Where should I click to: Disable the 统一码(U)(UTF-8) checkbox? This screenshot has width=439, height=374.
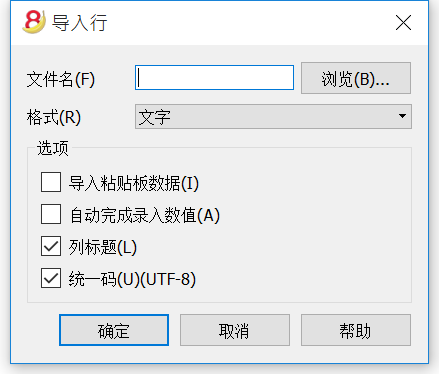point(51,278)
